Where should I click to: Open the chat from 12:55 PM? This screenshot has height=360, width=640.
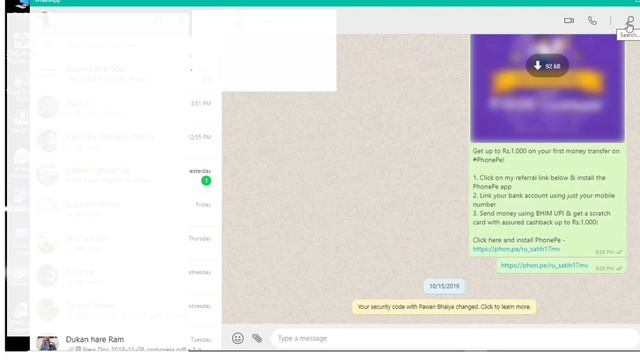point(126,141)
